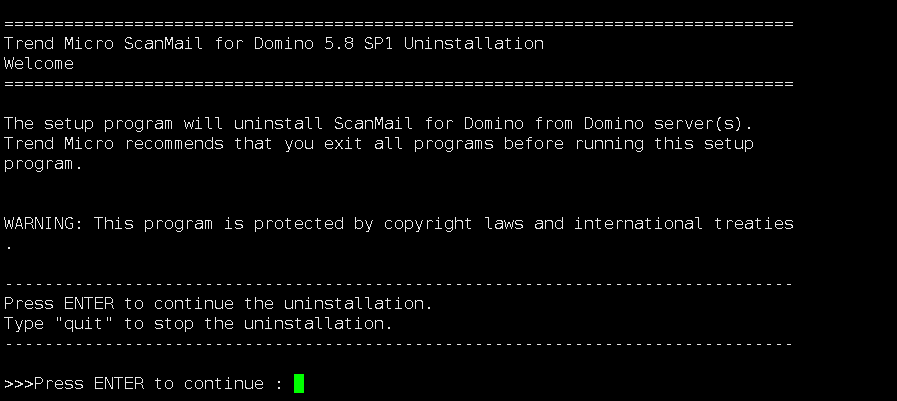Click the "The setup program will uninstall" line

377,124
